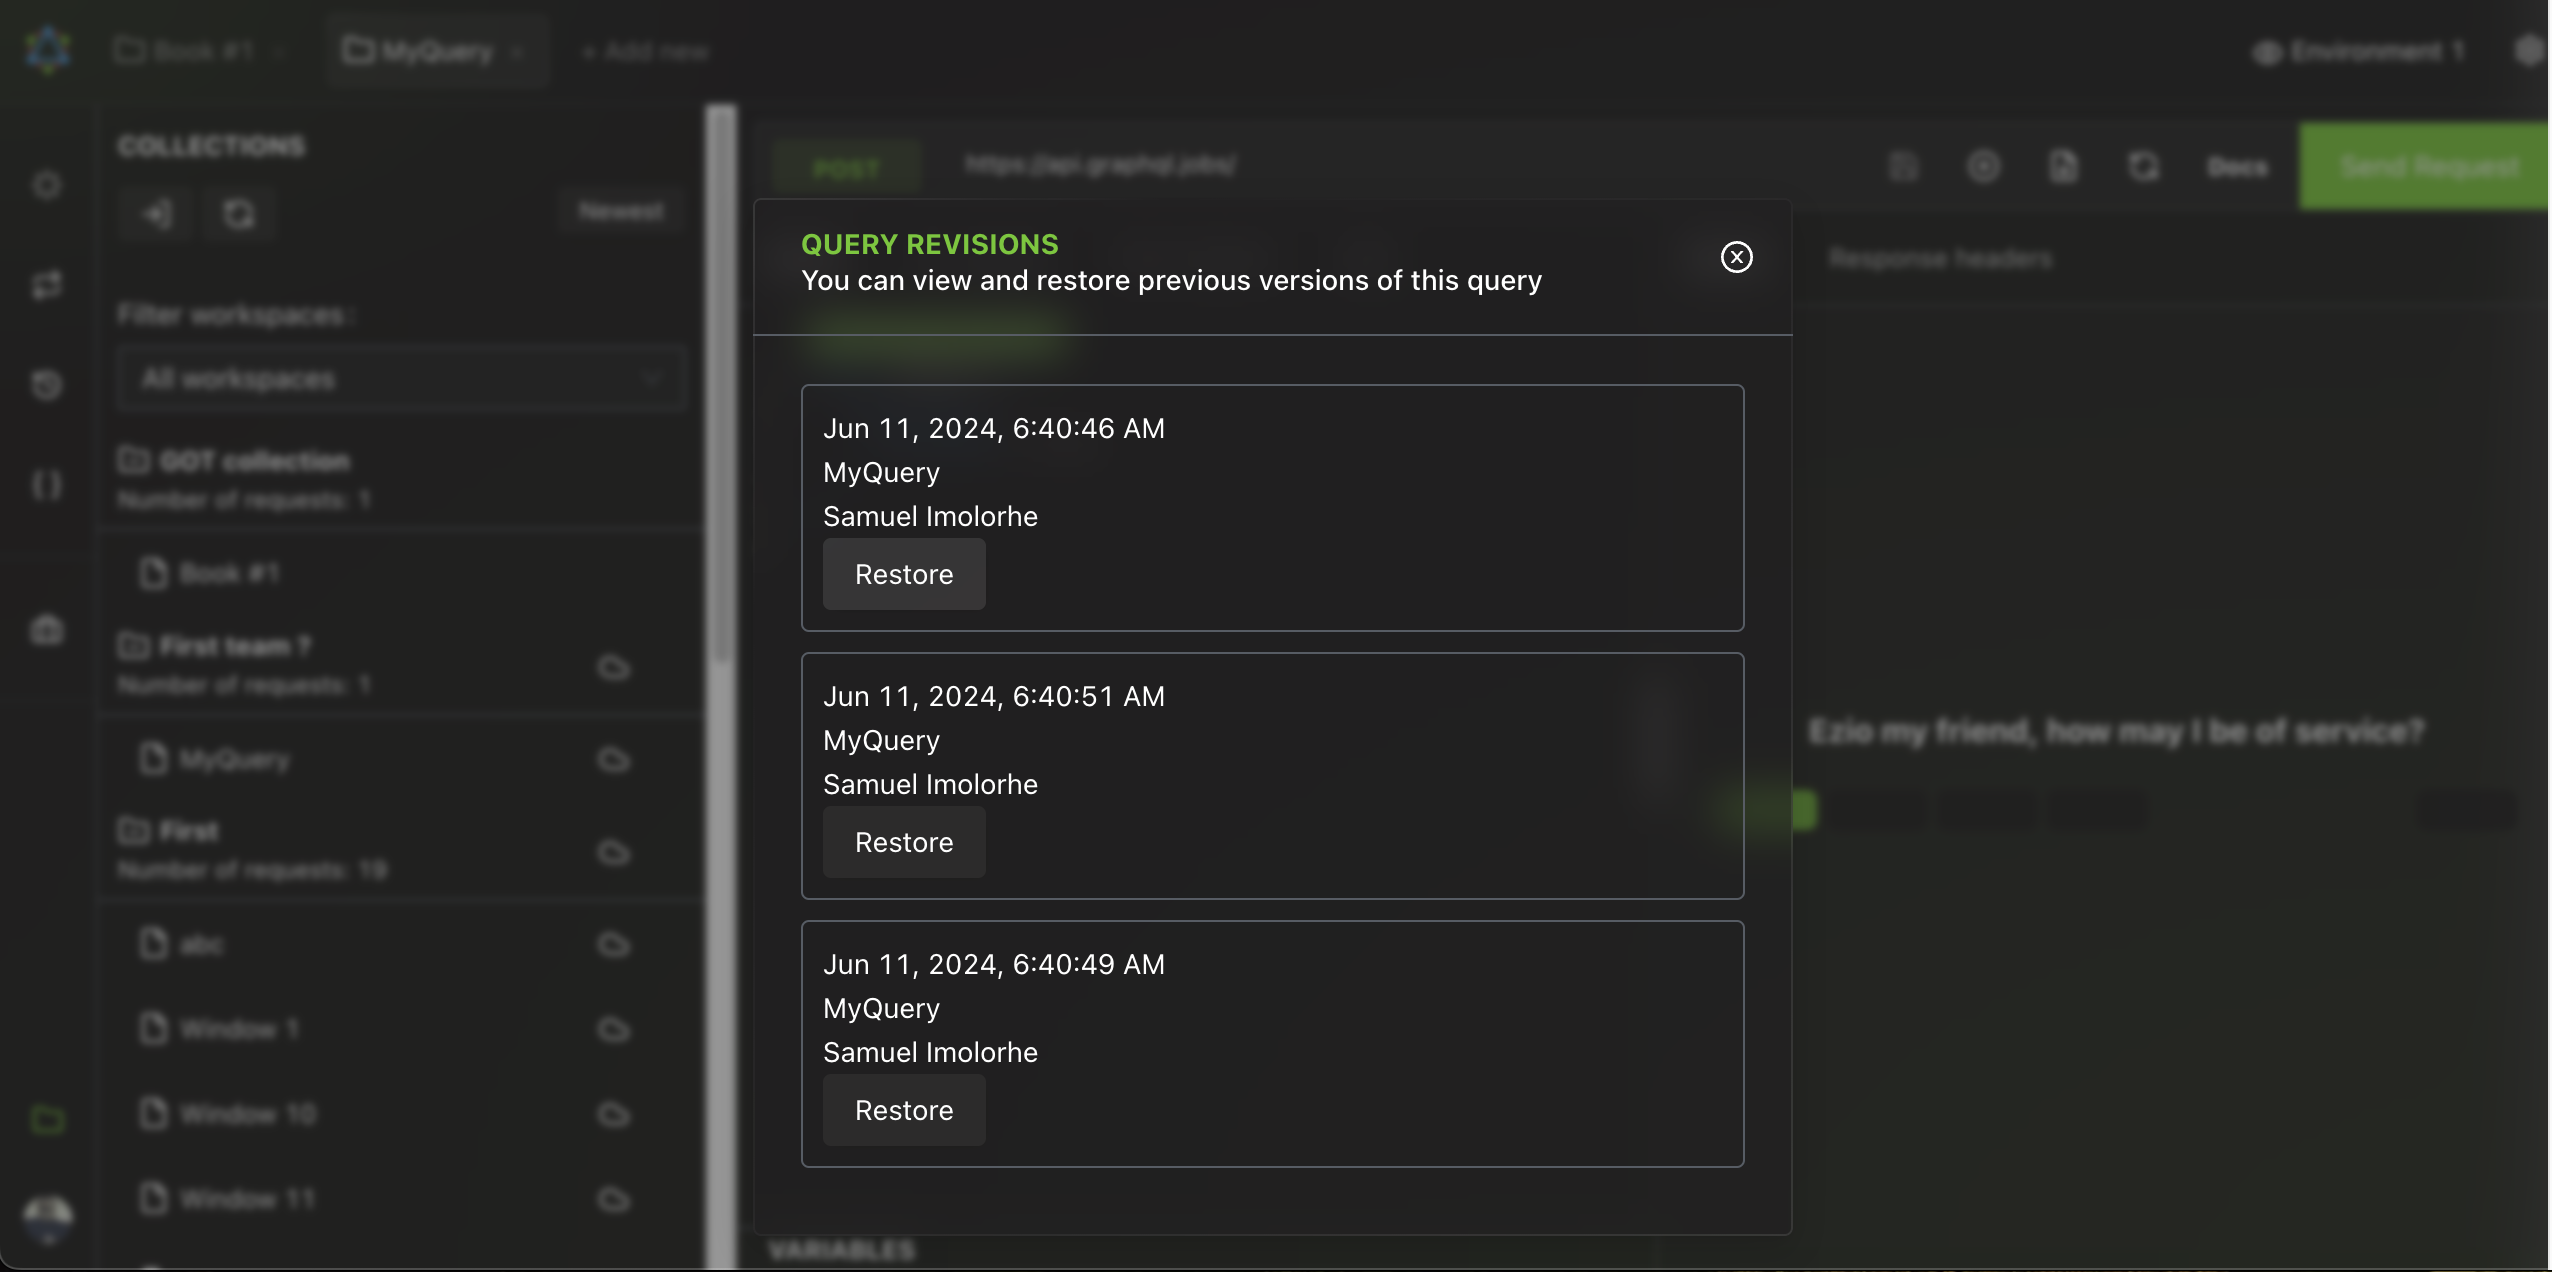2552x1272 pixels.
Task: Restore the 6:40:51 AM revision
Action: tap(903, 842)
